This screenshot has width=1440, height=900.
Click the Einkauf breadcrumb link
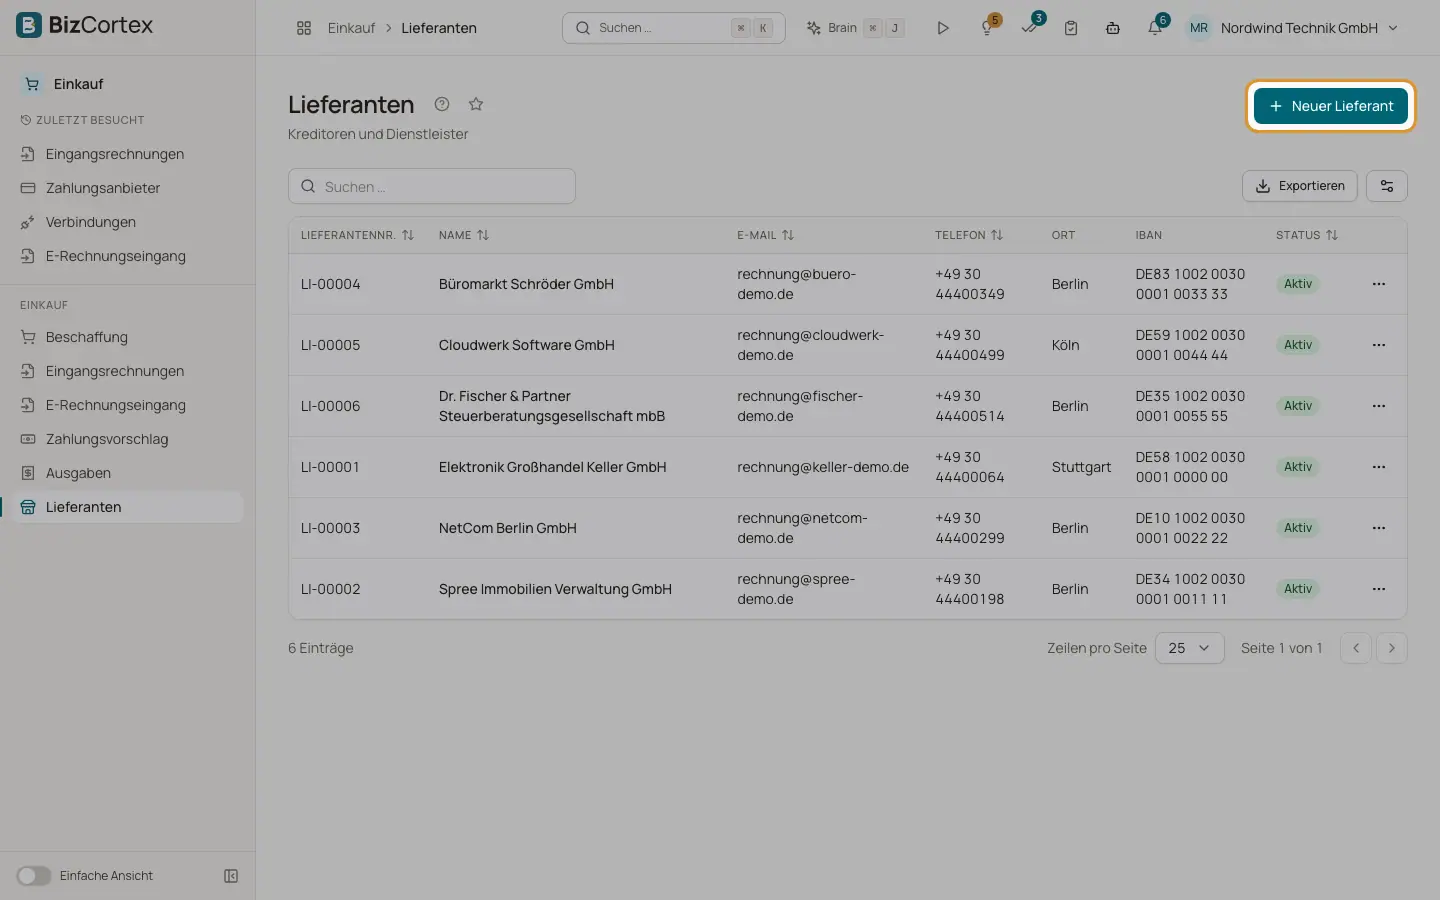(x=351, y=28)
